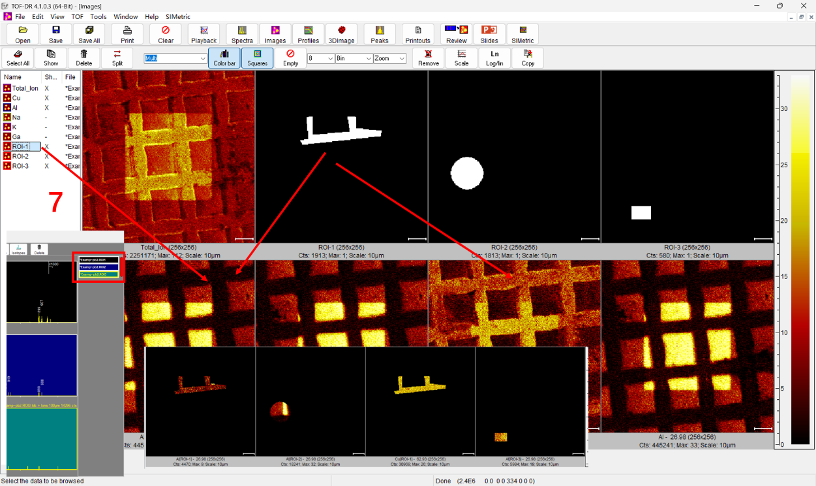Screen dimensions: 816x486
Task: Open the SIMetric menu
Action: pos(180,17)
